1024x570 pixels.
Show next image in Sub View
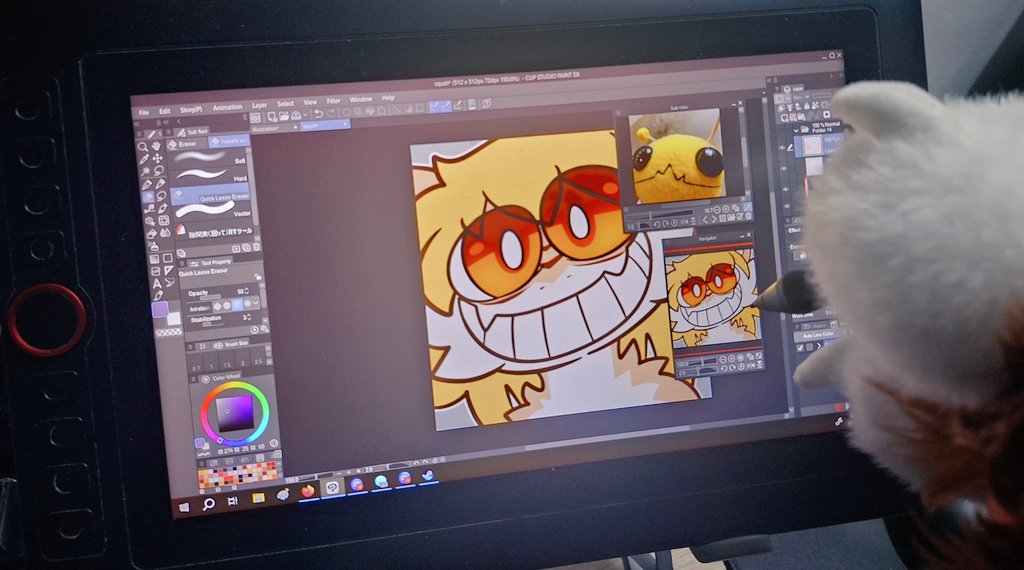point(713,219)
